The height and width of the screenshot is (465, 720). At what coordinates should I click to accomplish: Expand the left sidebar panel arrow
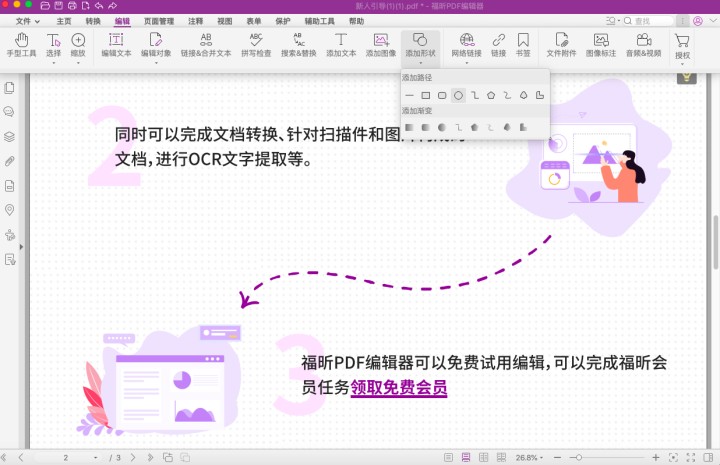(x=21, y=247)
